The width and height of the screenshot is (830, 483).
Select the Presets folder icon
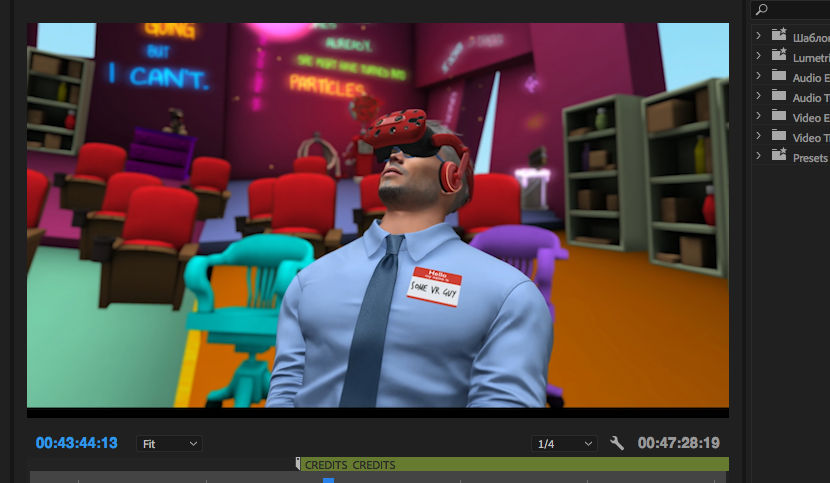[779, 155]
